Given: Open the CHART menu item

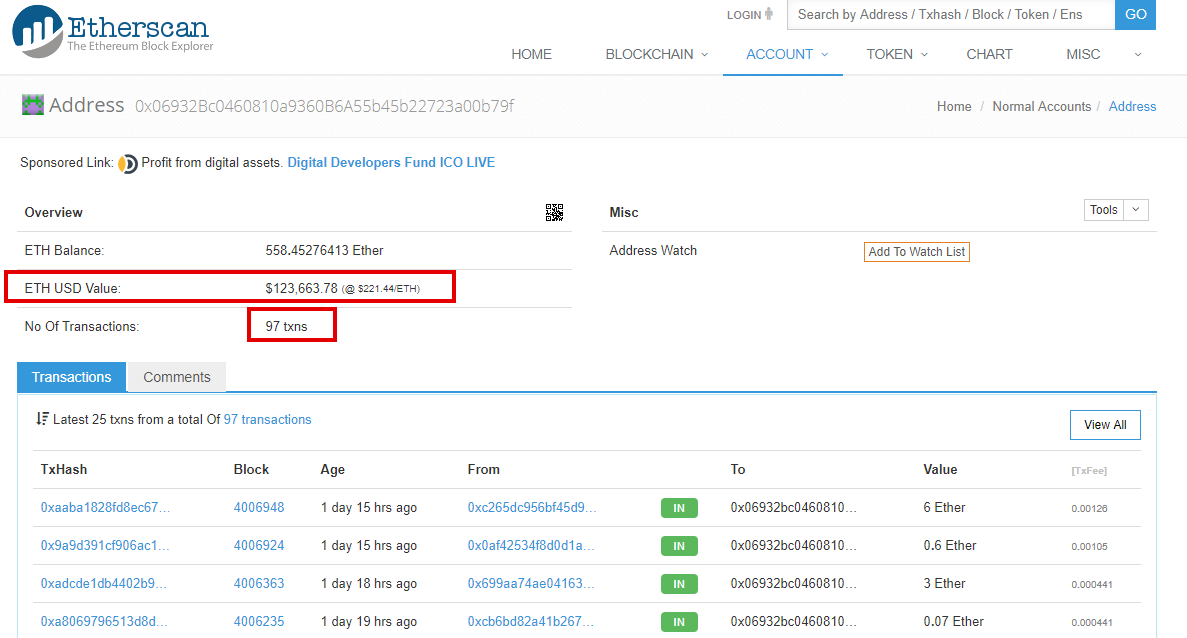Looking at the screenshot, I should pos(989,54).
